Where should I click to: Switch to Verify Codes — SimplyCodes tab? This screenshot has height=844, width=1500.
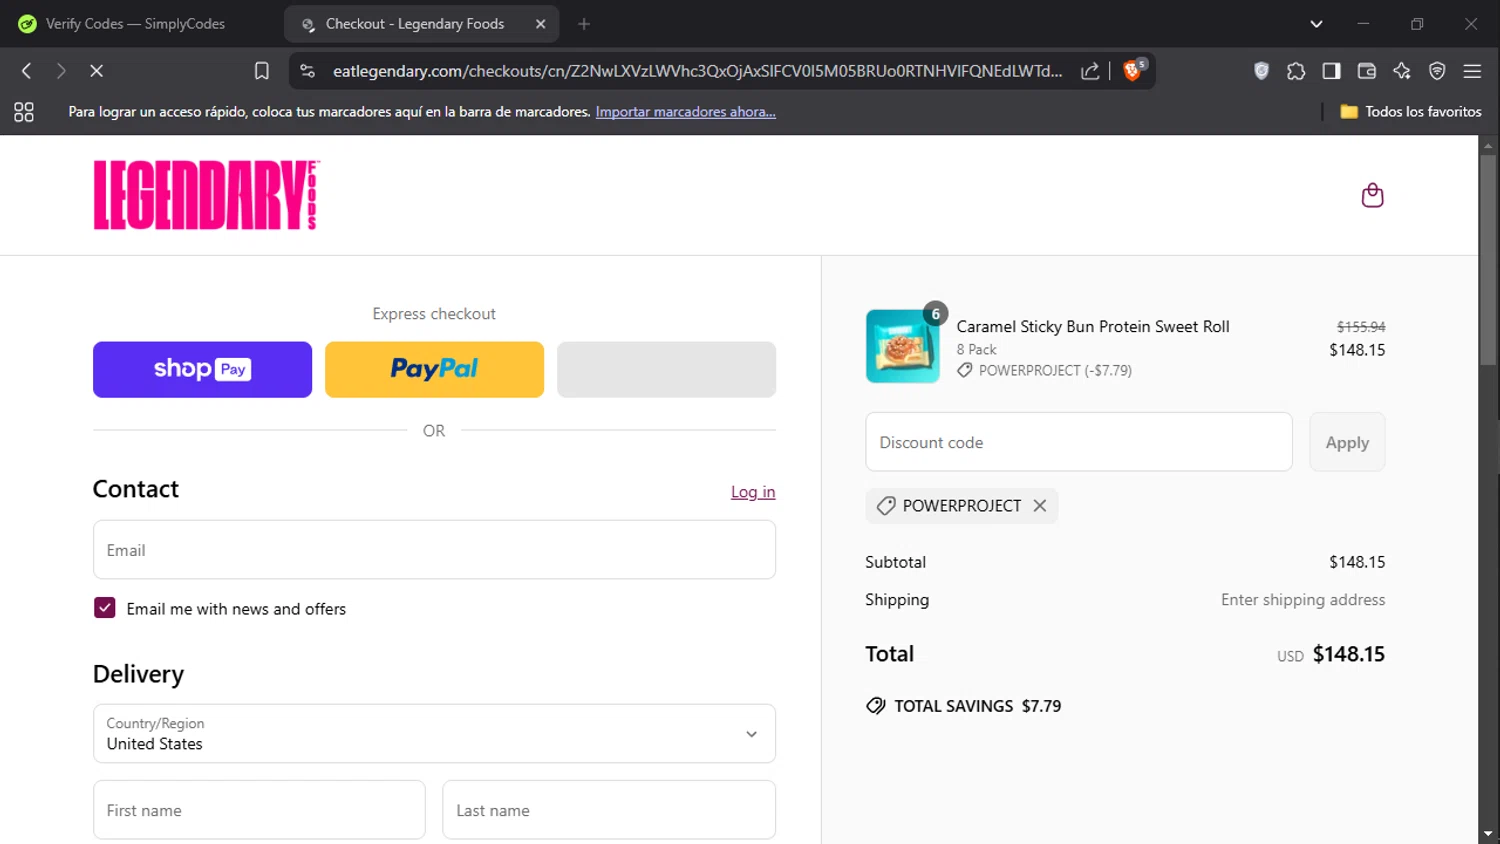click(x=136, y=24)
